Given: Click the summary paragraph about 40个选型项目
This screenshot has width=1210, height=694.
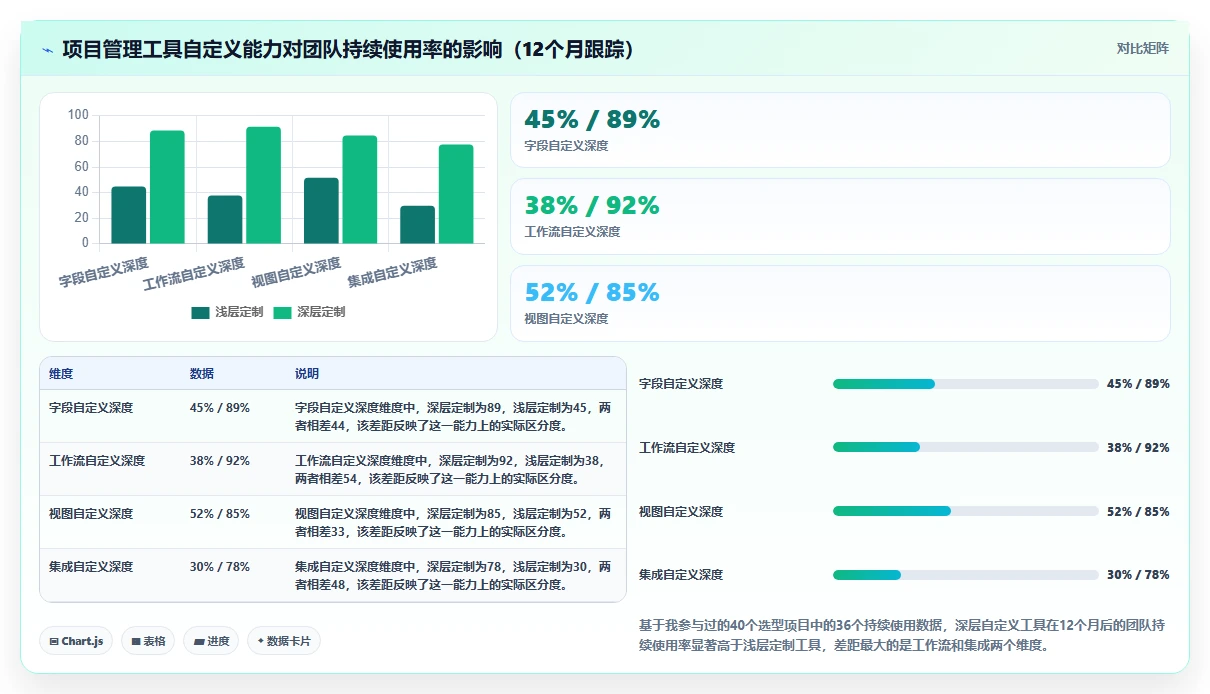Looking at the screenshot, I should coord(902,635).
